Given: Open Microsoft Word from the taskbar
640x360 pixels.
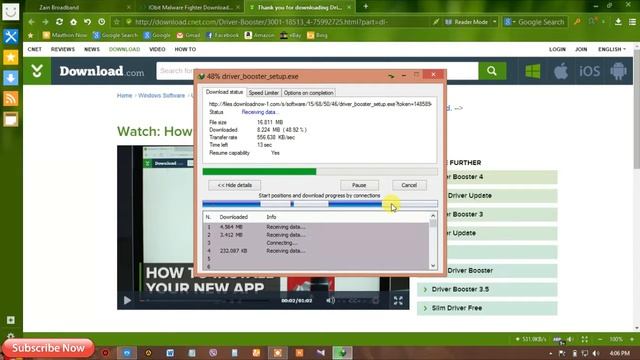Looking at the screenshot, I should click(170, 353).
